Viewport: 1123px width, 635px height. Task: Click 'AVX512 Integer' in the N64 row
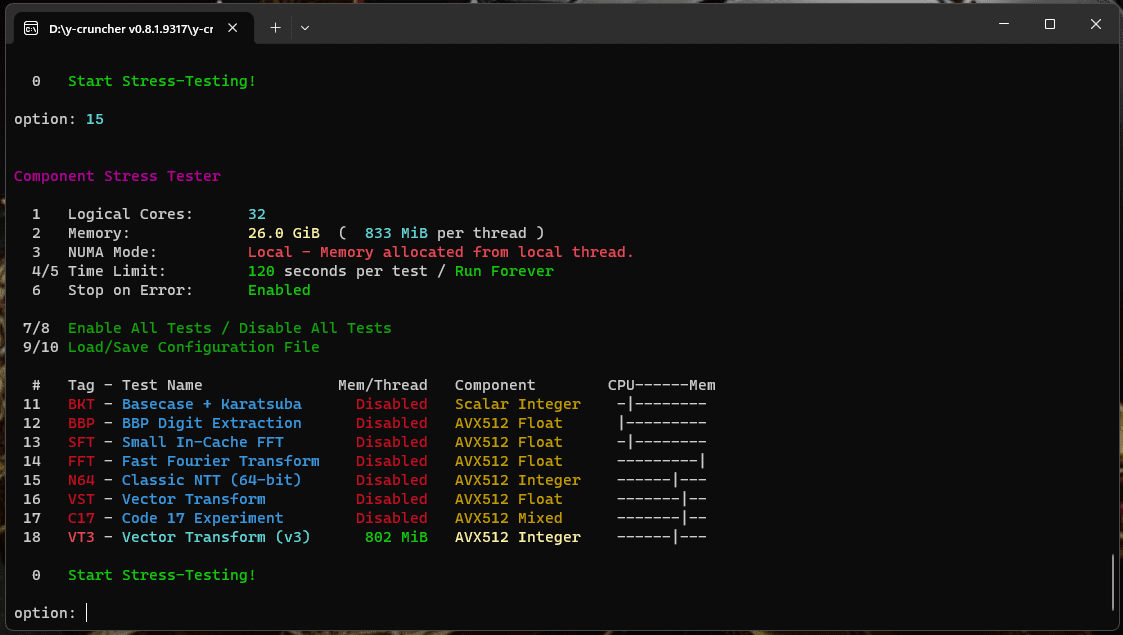518,480
